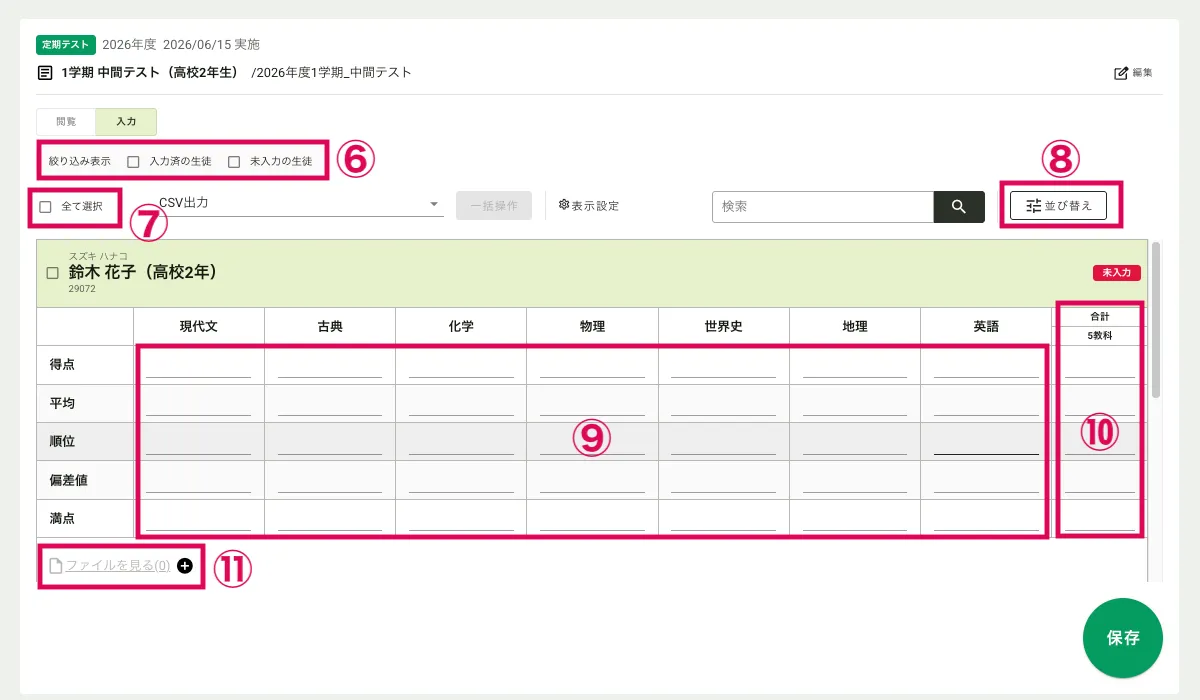This screenshot has height=700, width=1200.
Task: Click the document icon beside test title
Action: (45, 73)
